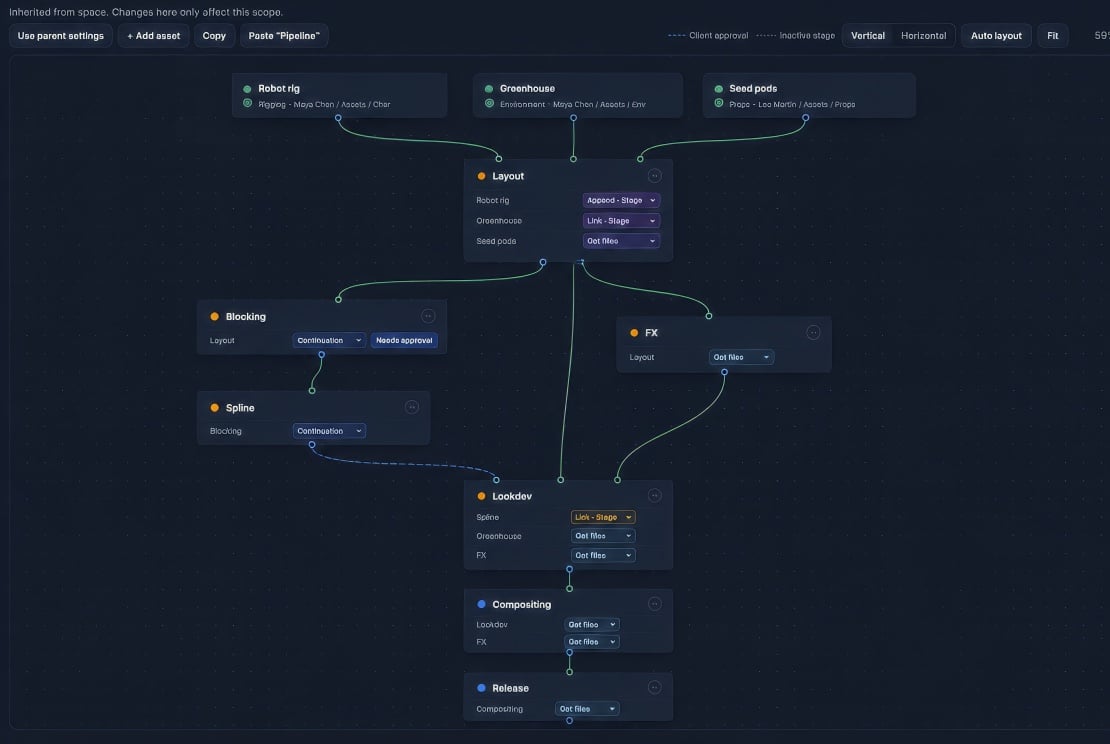Click the orange status dot on FX
The image size is (1110, 744).
coord(634,333)
